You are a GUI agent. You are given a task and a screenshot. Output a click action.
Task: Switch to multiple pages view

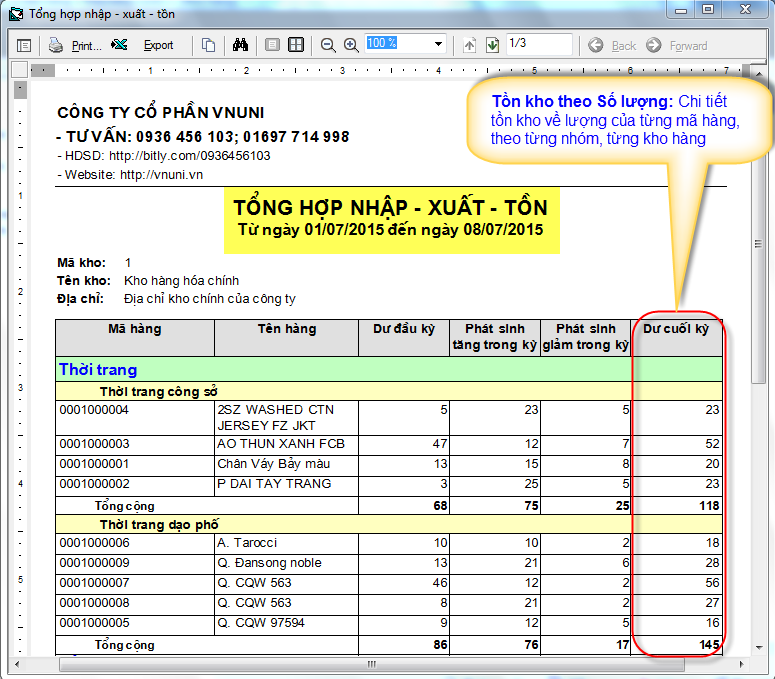[x=296, y=45]
